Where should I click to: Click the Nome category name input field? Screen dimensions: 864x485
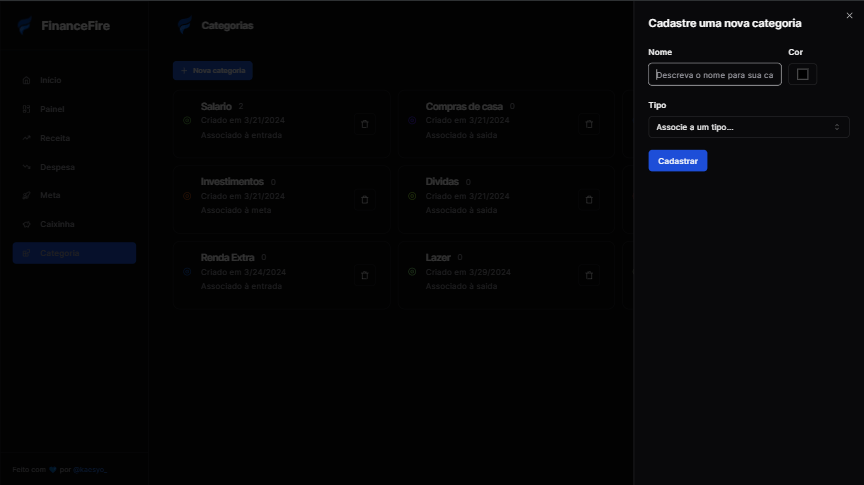coord(714,75)
